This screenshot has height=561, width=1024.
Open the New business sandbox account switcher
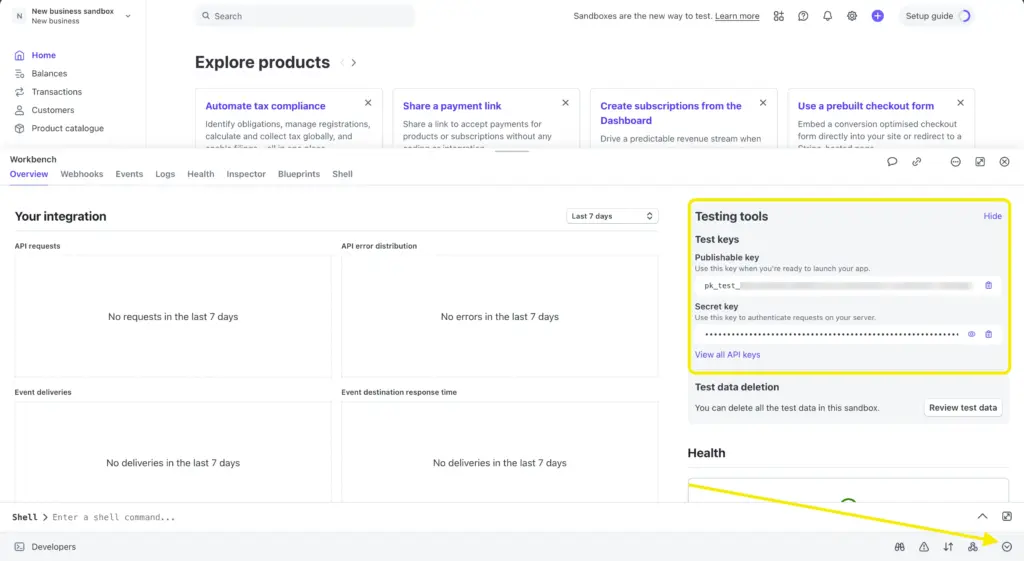[x=72, y=16]
